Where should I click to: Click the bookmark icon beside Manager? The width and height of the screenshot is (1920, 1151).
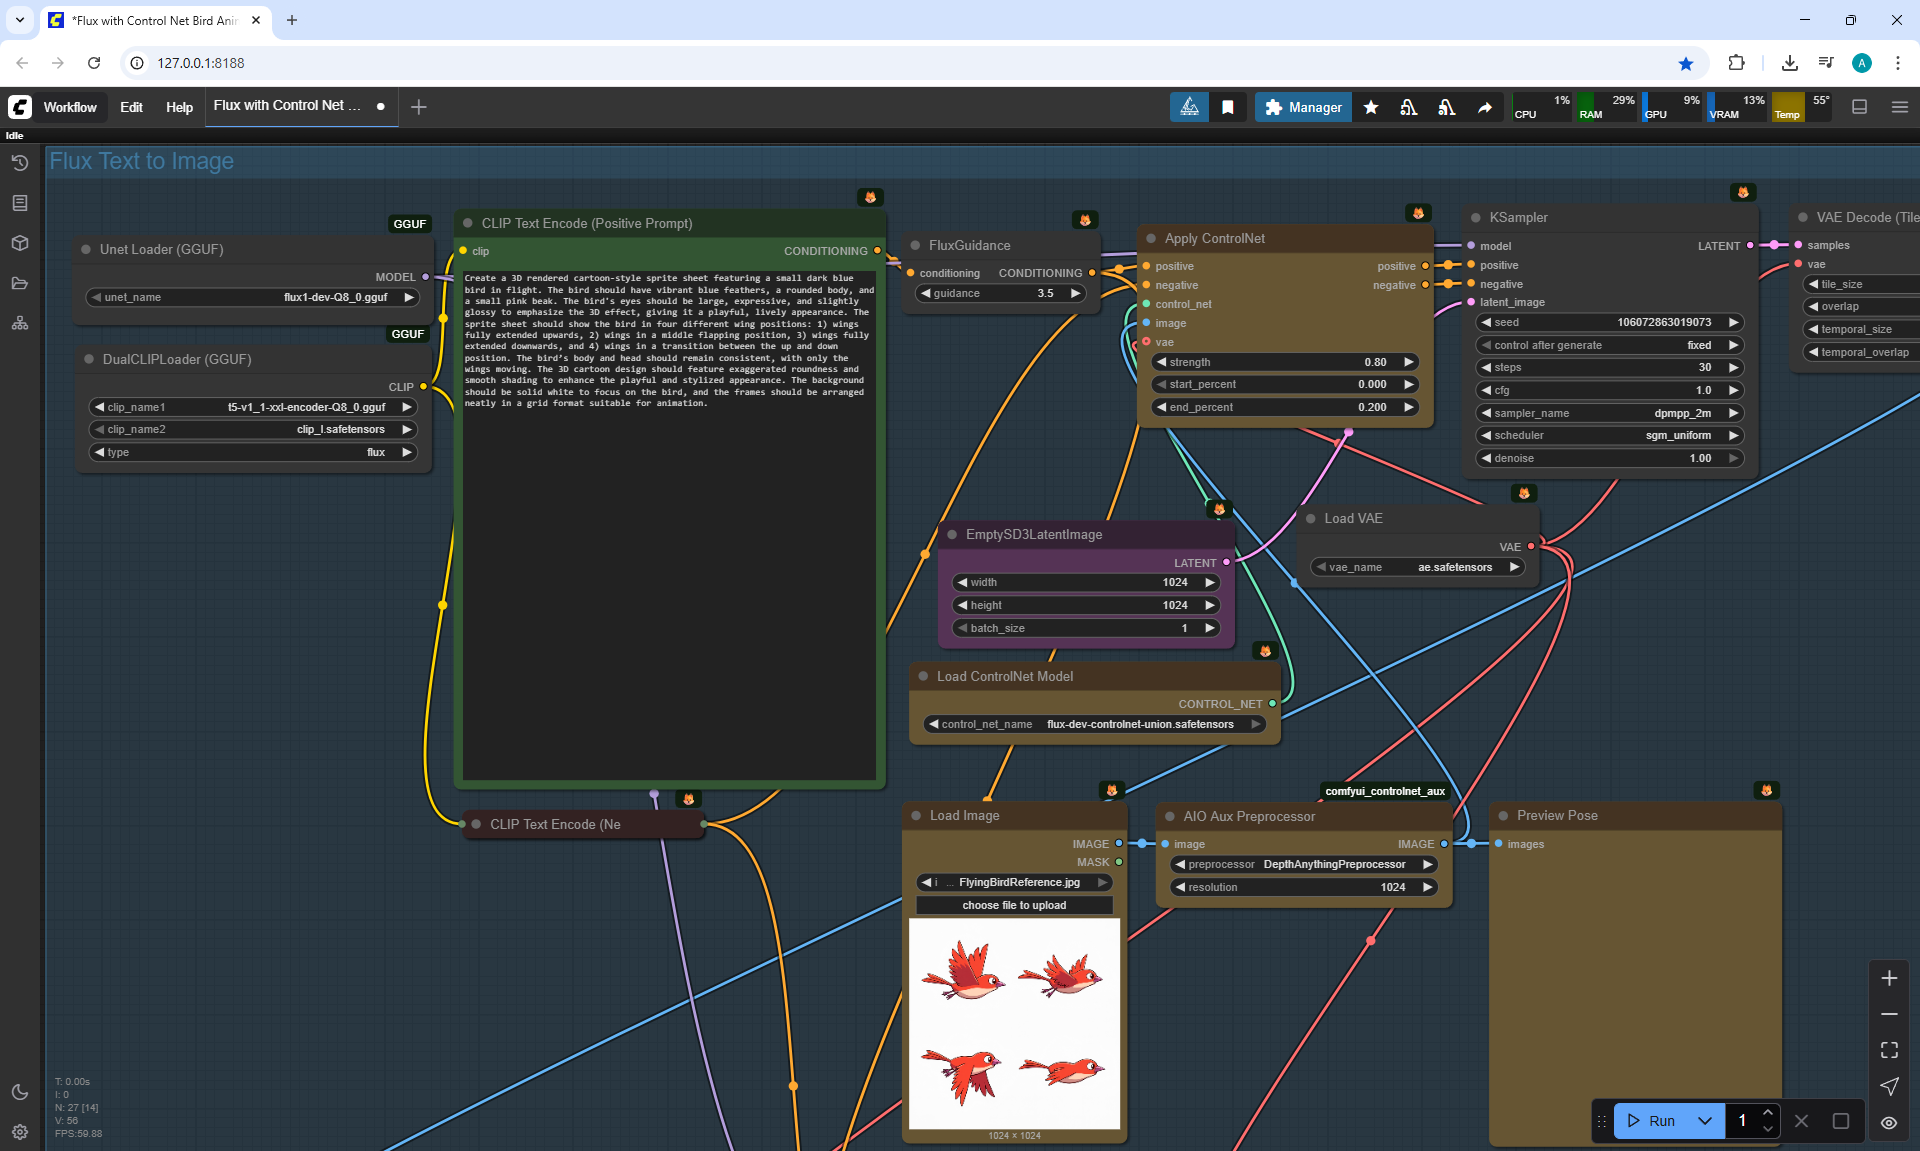[x=1228, y=107]
